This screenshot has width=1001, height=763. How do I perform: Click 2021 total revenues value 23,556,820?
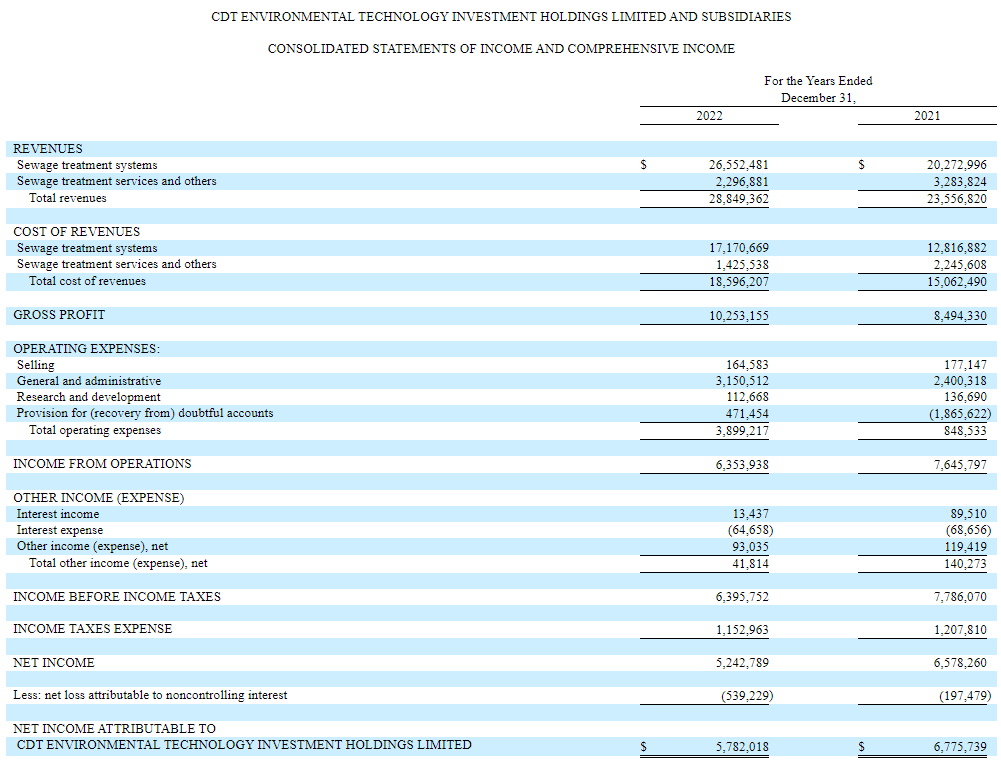(956, 199)
